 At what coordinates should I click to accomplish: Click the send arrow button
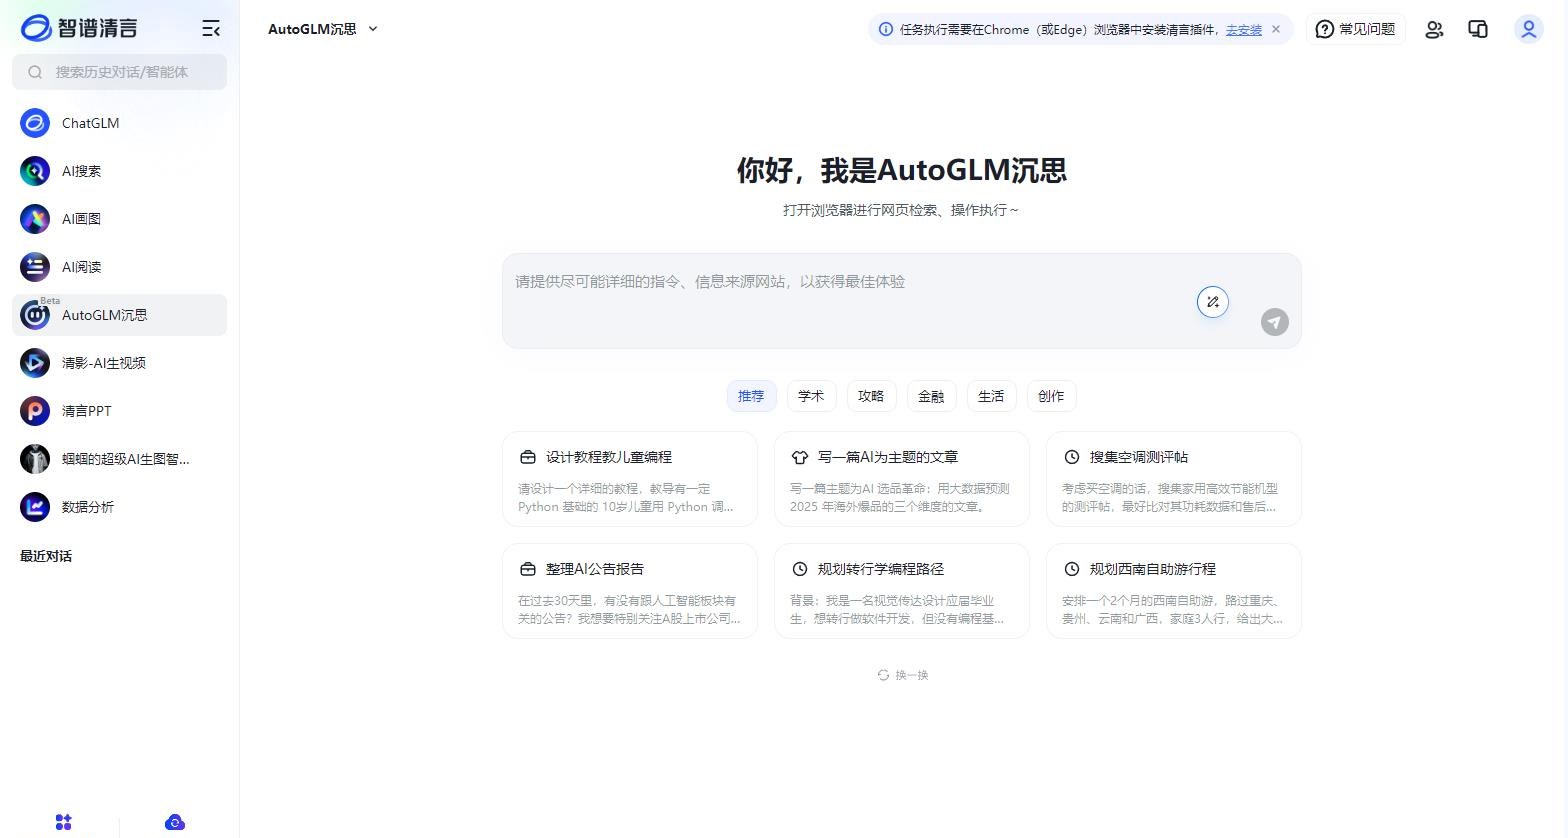click(x=1275, y=322)
